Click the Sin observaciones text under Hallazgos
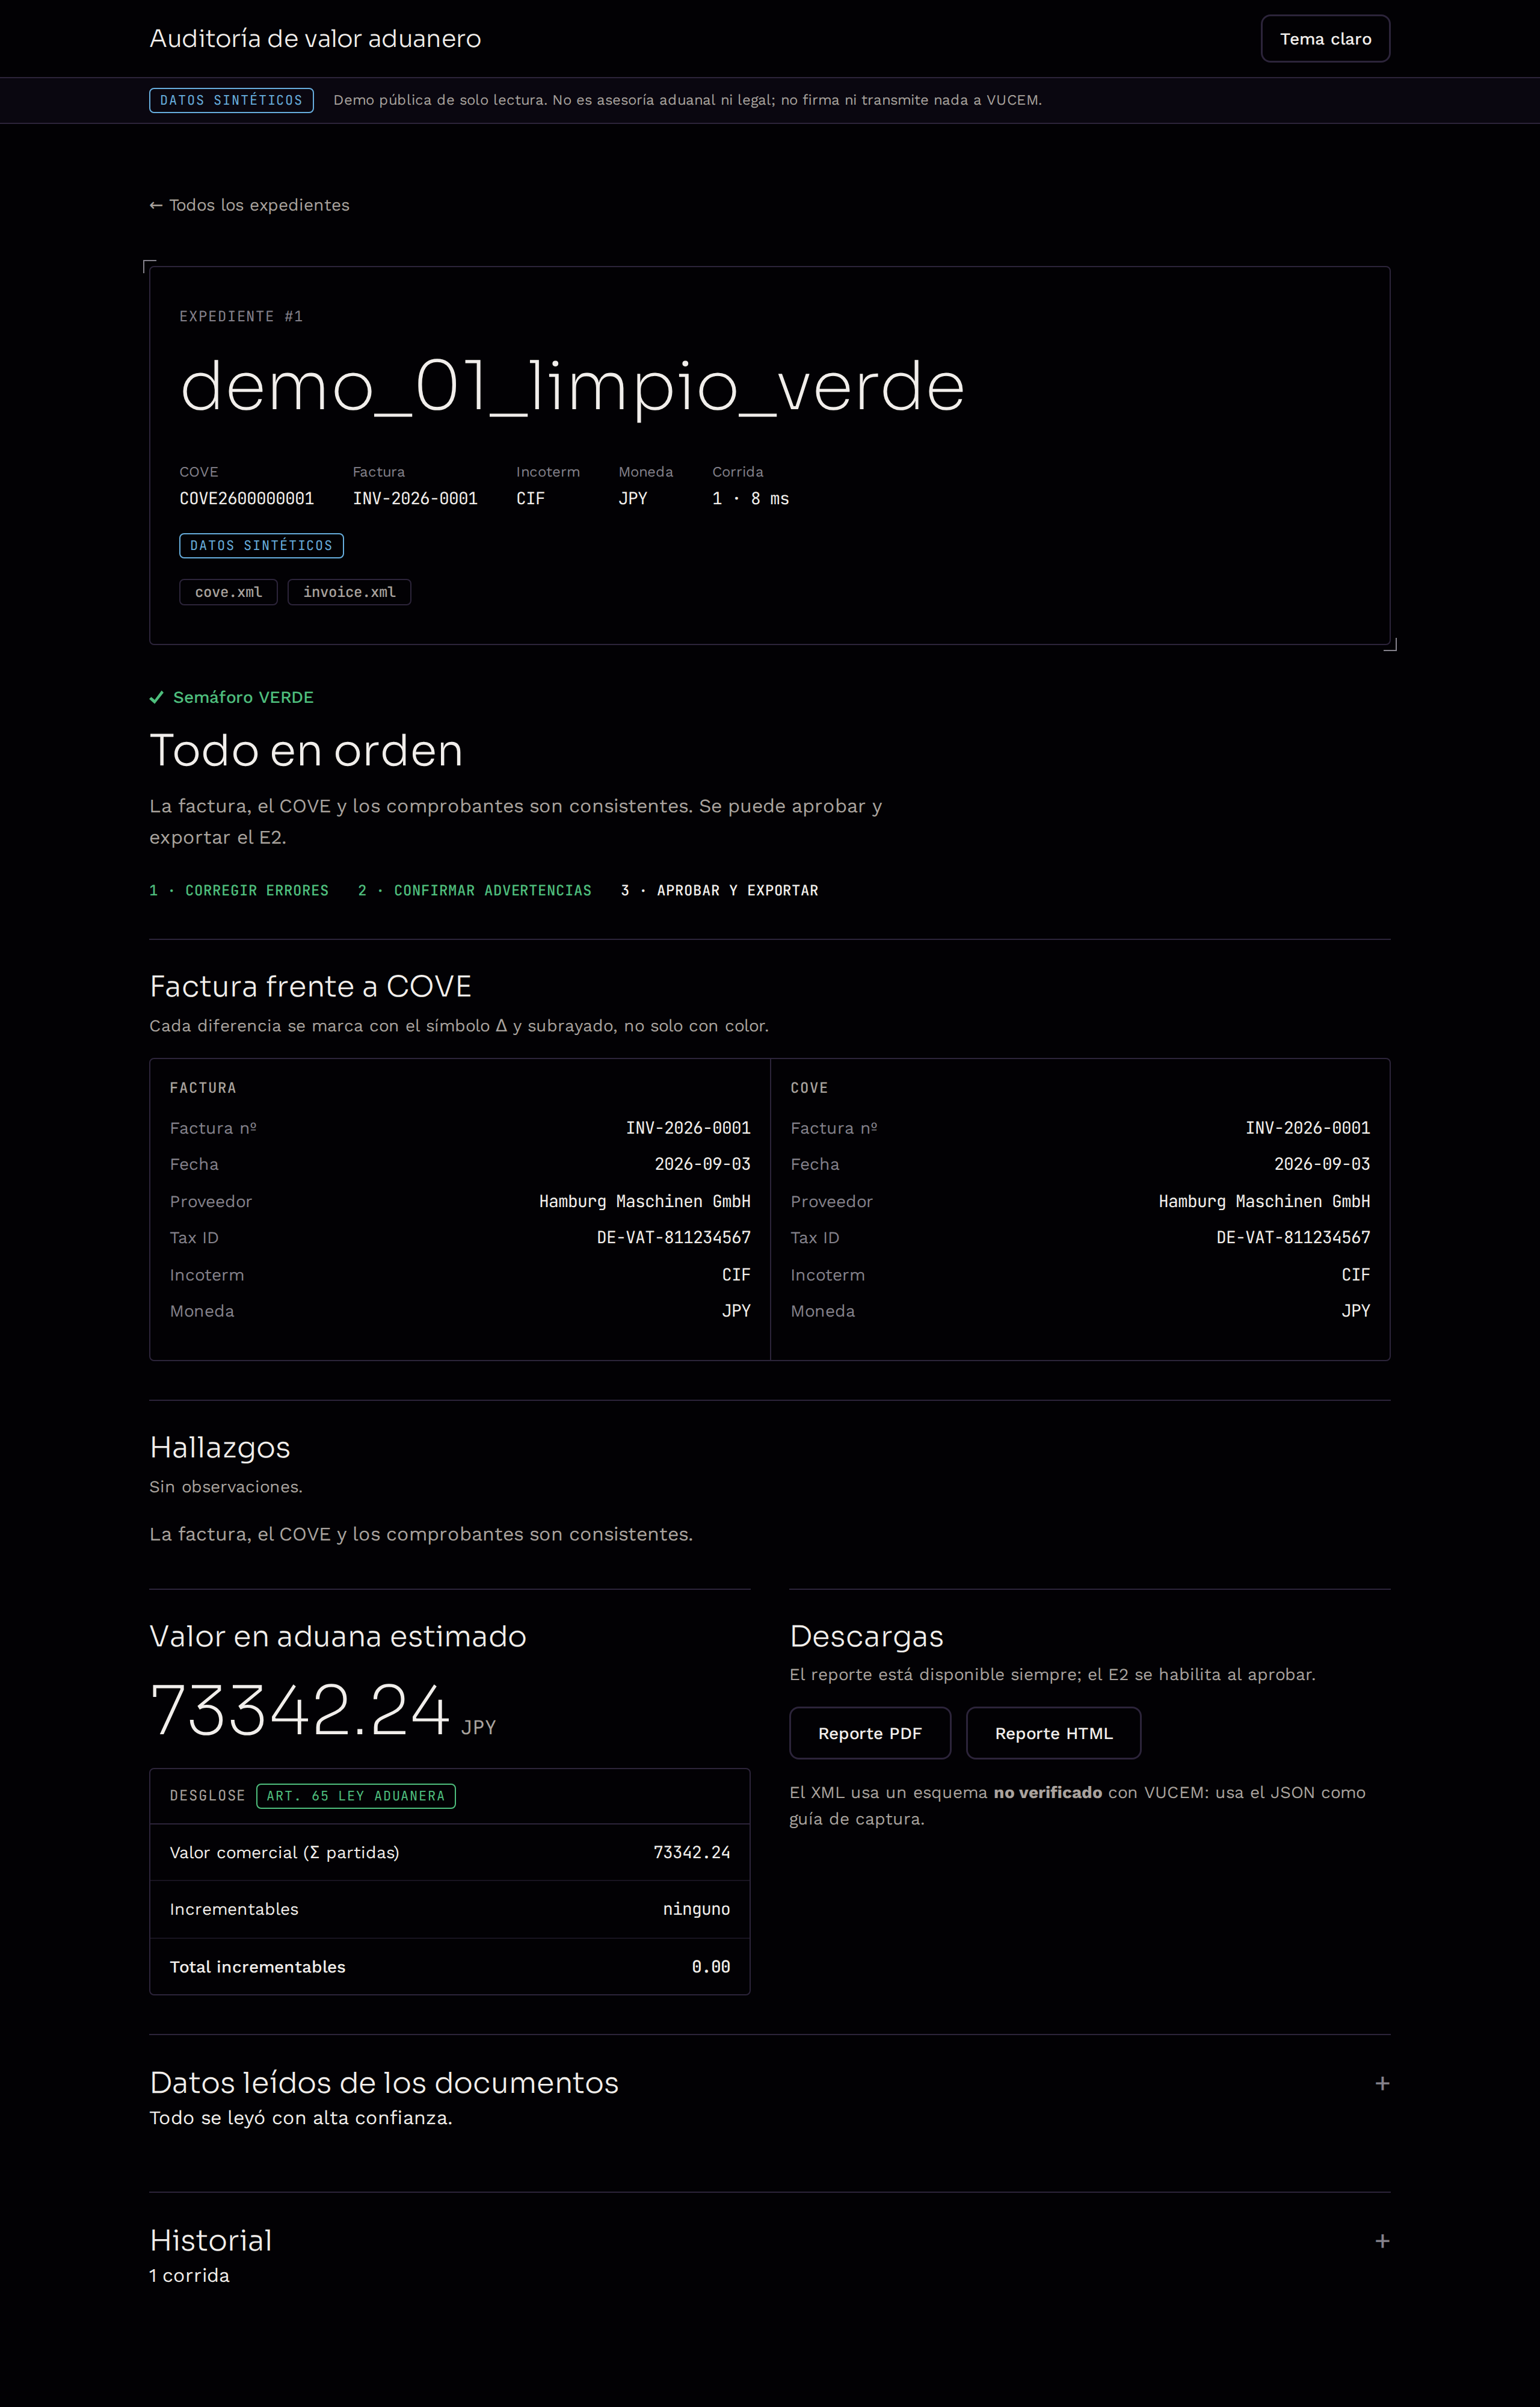The height and width of the screenshot is (2407, 1540). (226, 1487)
